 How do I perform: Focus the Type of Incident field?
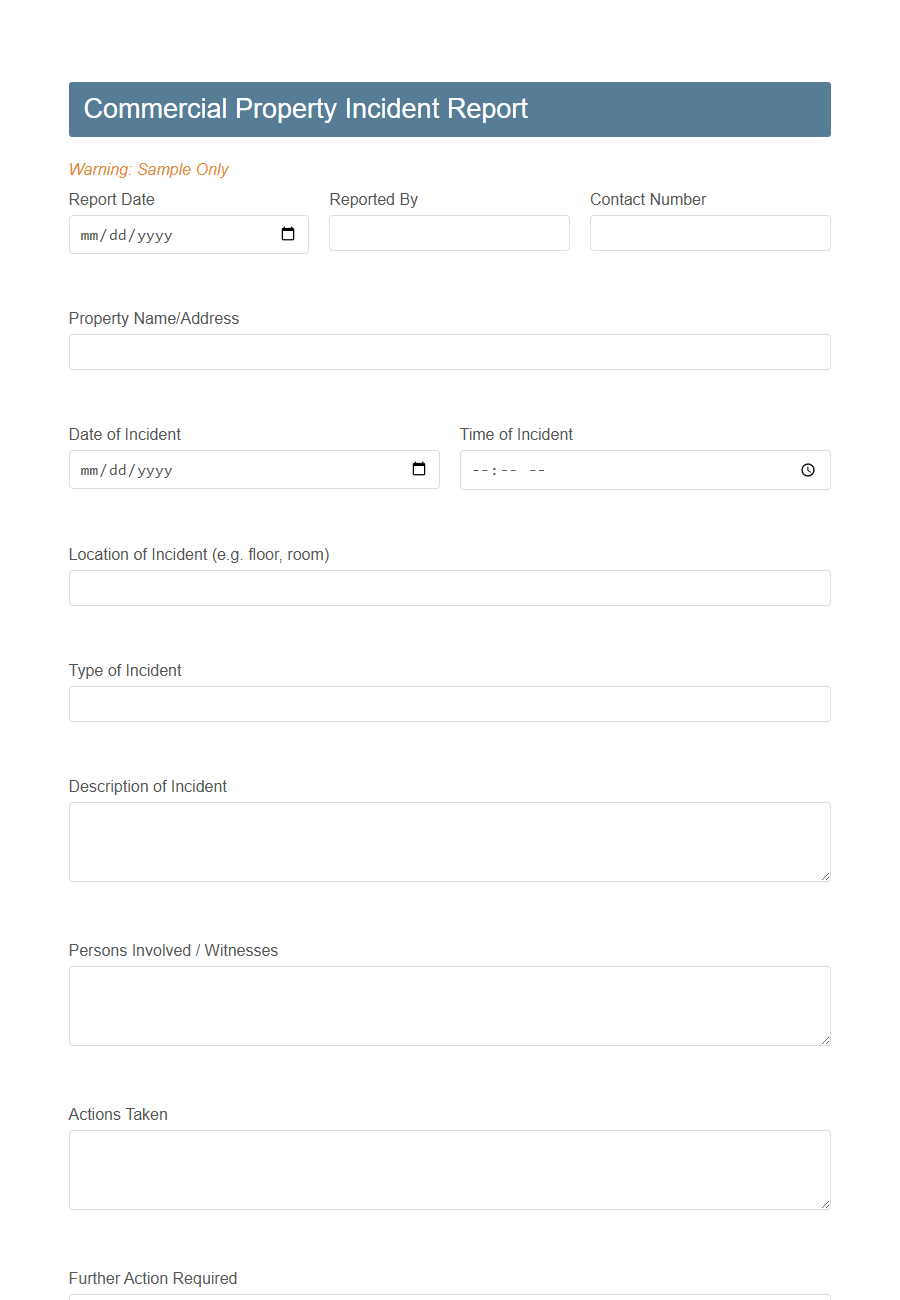pyautogui.click(x=449, y=703)
